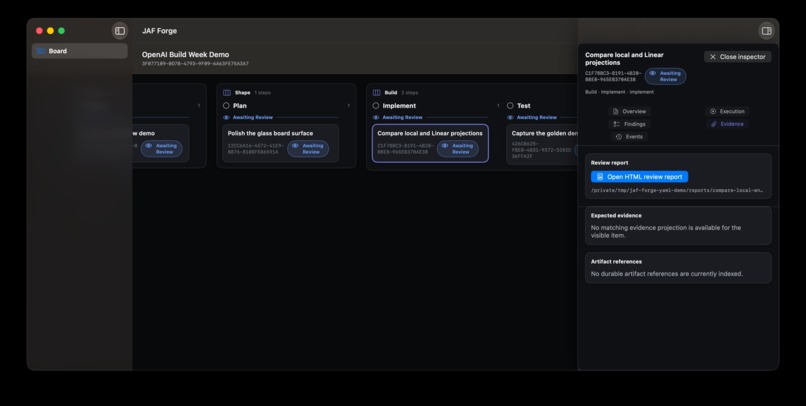Toggle the left sidebar panel icon
The width and height of the screenshot is (806, 406).
pos(120,31)
